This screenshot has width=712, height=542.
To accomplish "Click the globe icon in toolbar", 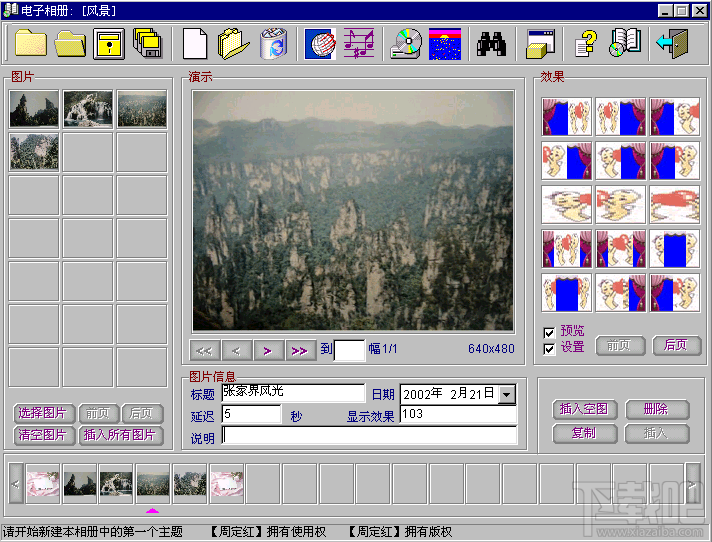I will pos(321,44).
